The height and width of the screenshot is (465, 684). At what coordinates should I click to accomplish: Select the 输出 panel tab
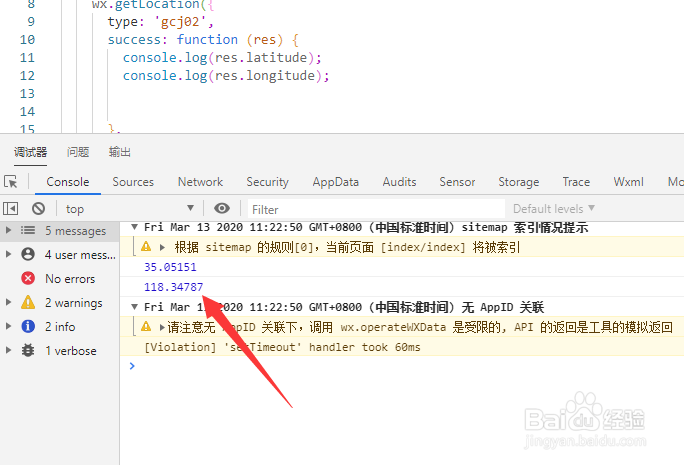tap(120, 152)
